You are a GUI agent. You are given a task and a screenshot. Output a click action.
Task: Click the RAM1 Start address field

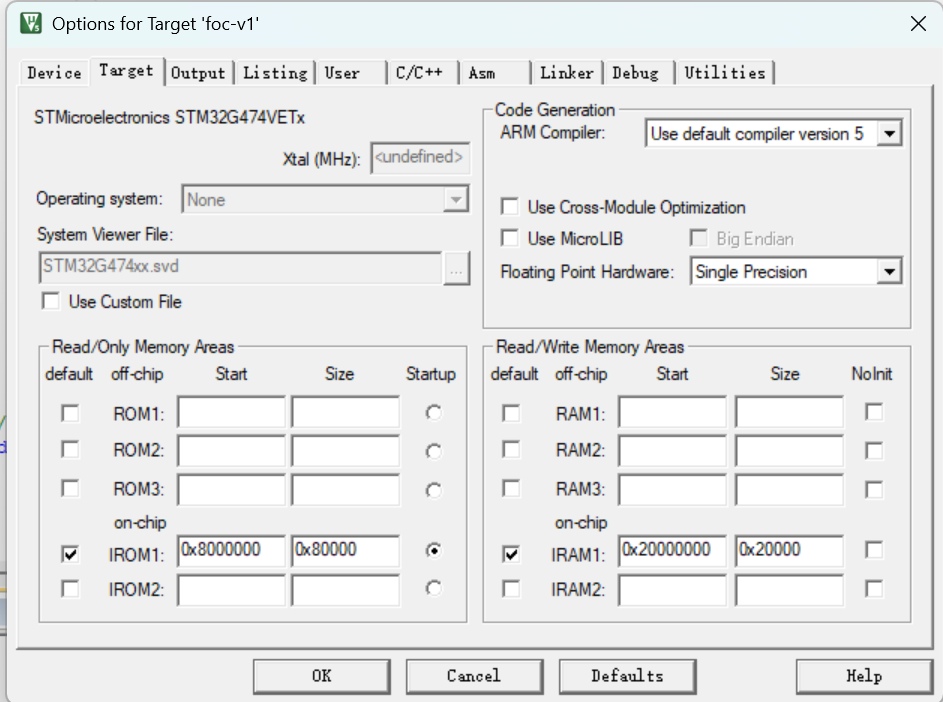pos(672,413)
